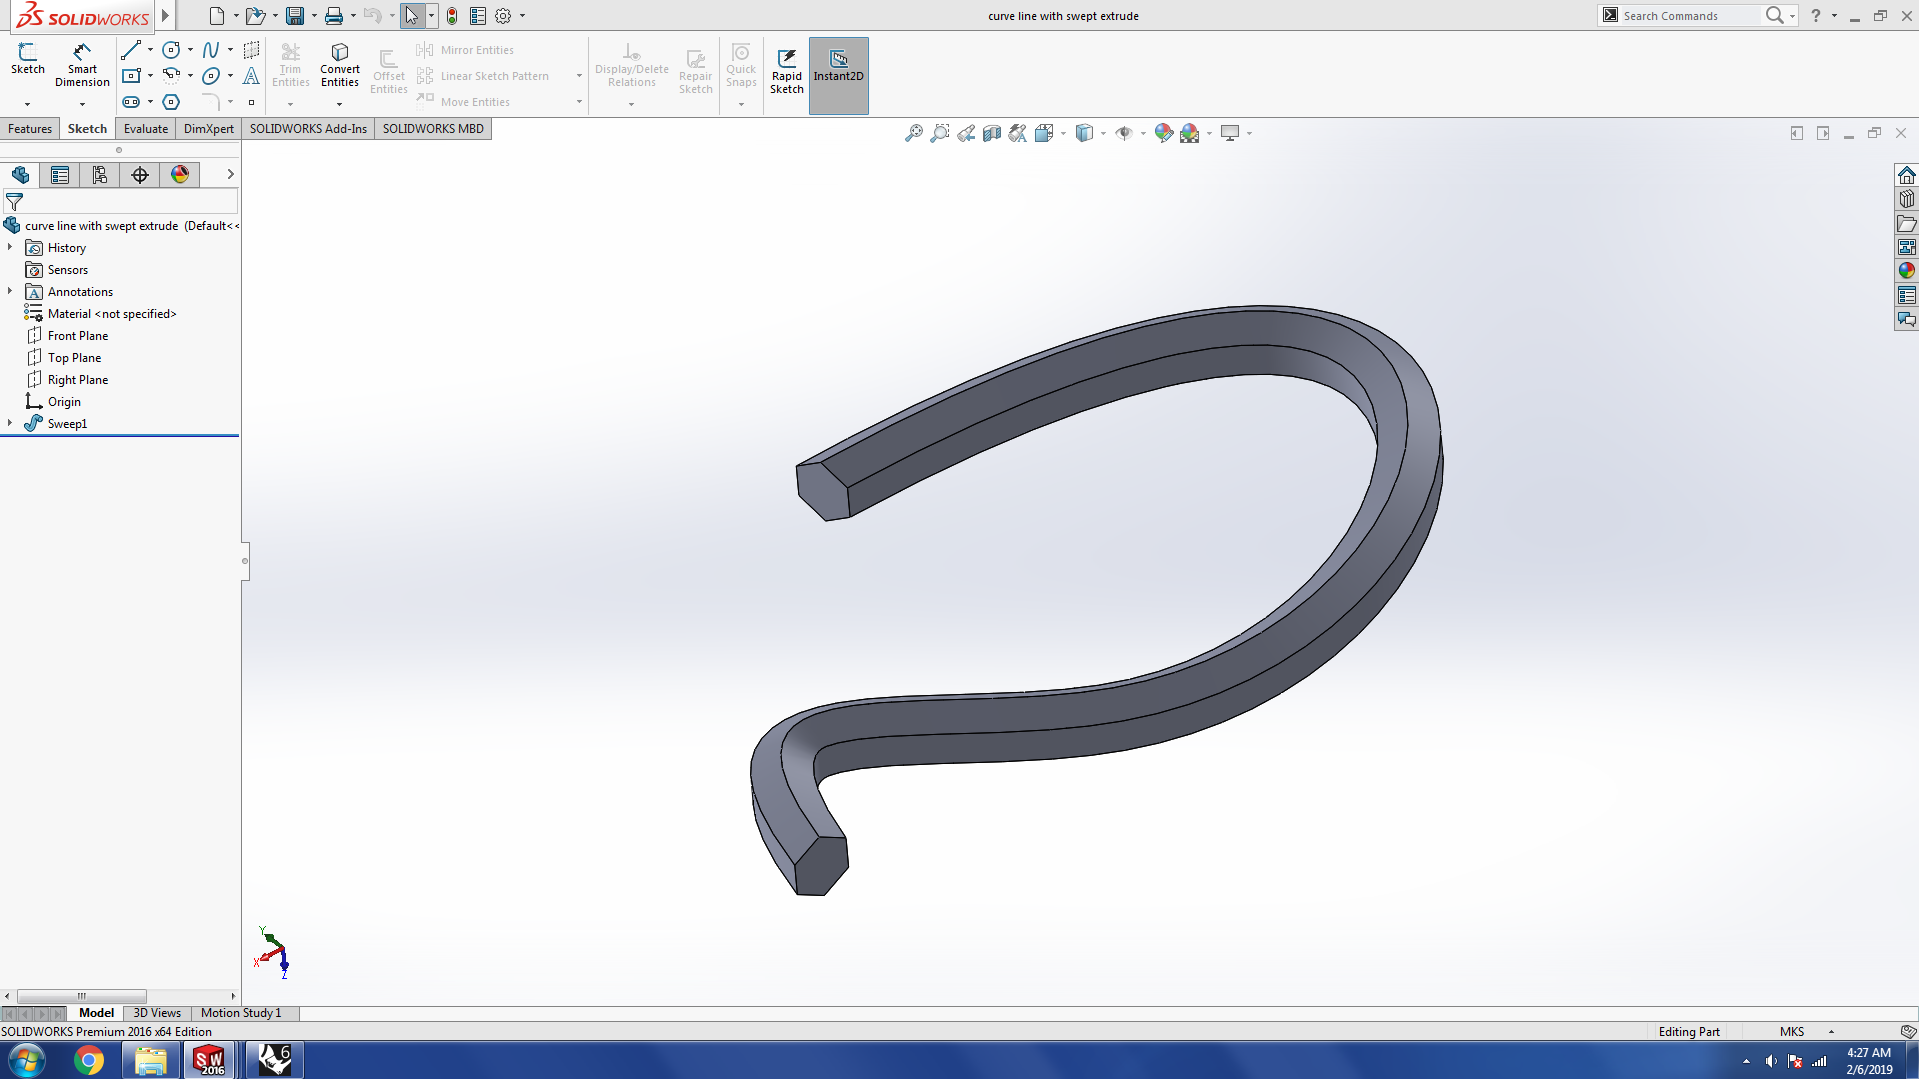
Task: Click the Rapid Sketch tool
Action: coord(787,71)
